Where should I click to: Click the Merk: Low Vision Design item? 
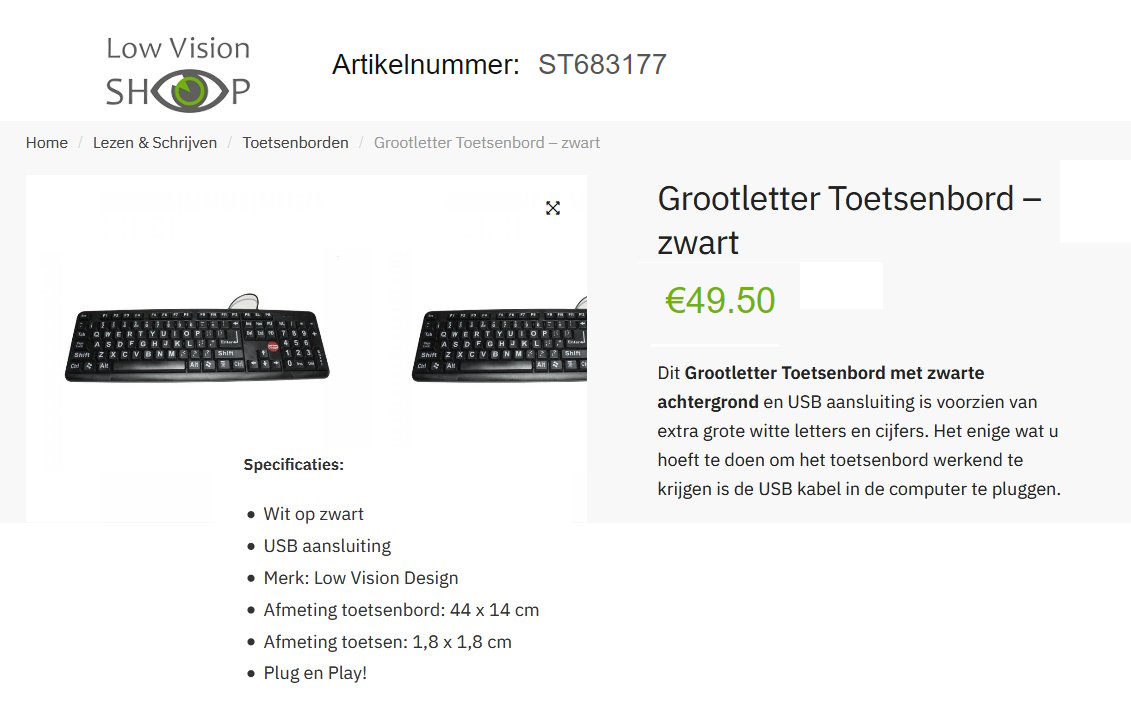(x=360, y=578)
